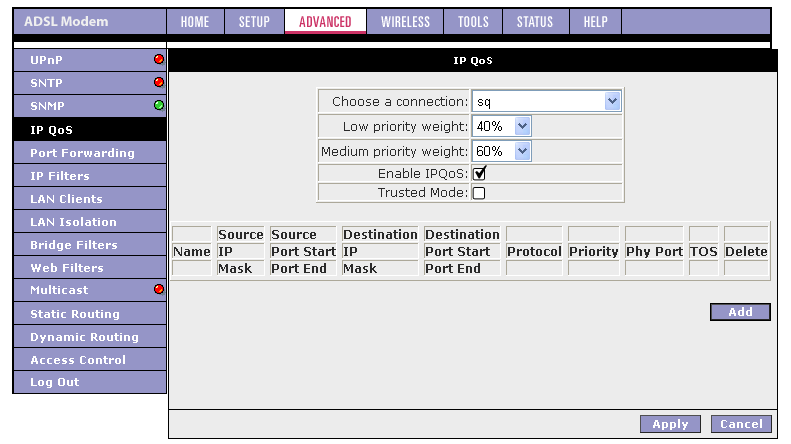Switch to the WIRELESS tab
This screenshot has height=444, width=791.
pos(405,22)
